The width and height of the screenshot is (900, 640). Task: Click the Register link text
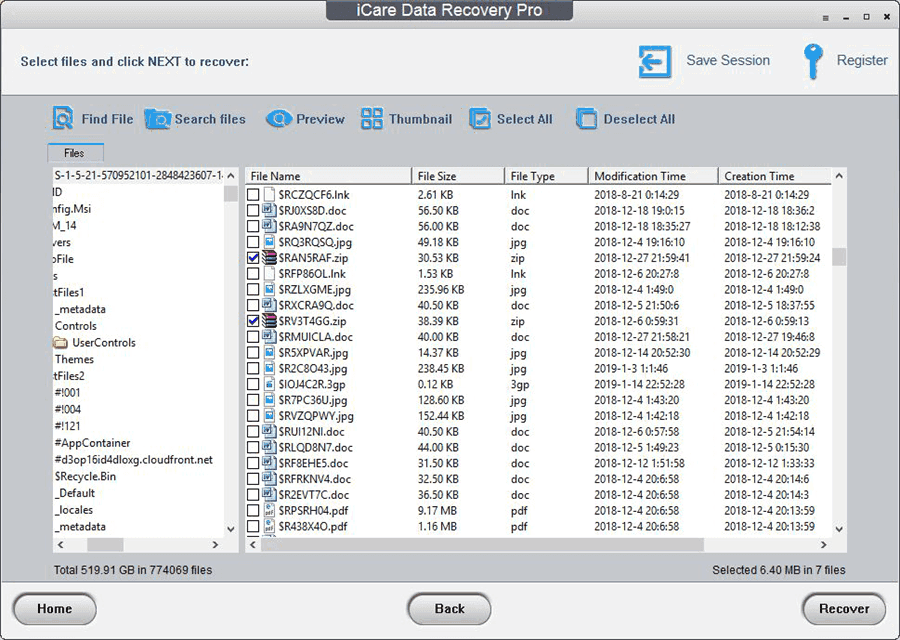point(862,60)
